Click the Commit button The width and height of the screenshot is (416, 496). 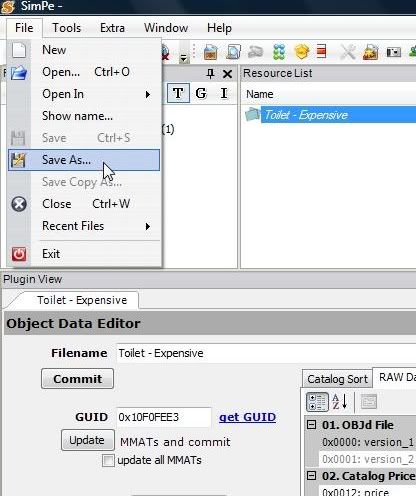pos(77,379)
